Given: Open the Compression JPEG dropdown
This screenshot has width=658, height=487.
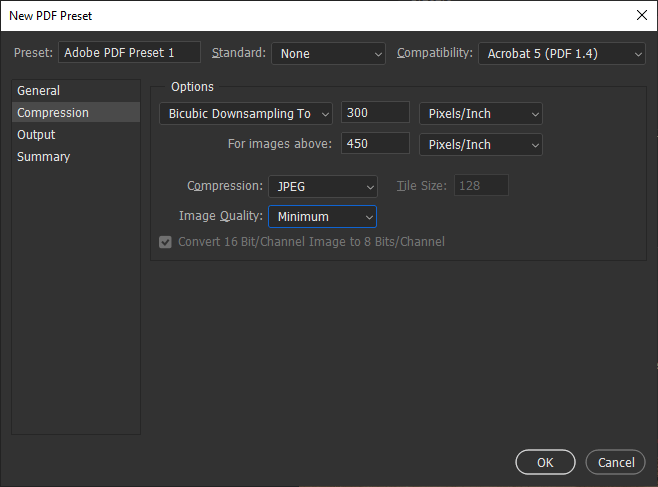Looking at the screenshot, I should click(x=323, y=186).
